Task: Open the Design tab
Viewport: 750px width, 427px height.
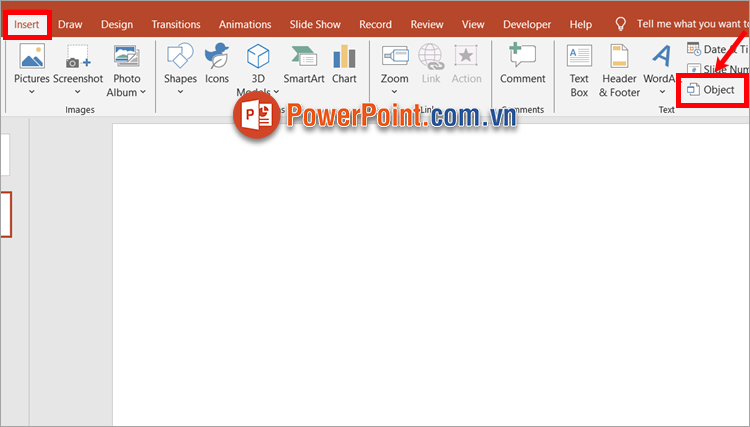Action: 117,24
